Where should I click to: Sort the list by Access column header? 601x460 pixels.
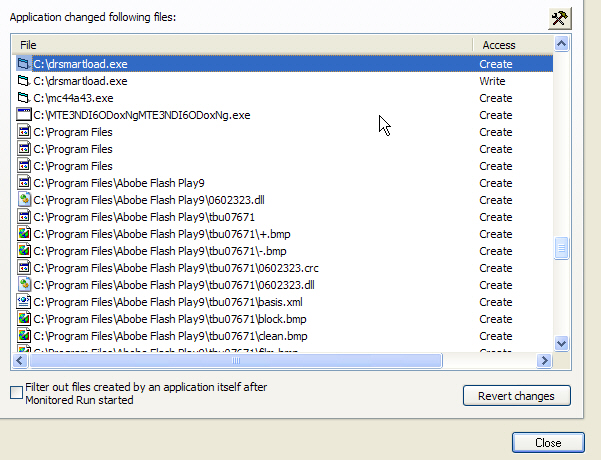click(x=510, y=45)
